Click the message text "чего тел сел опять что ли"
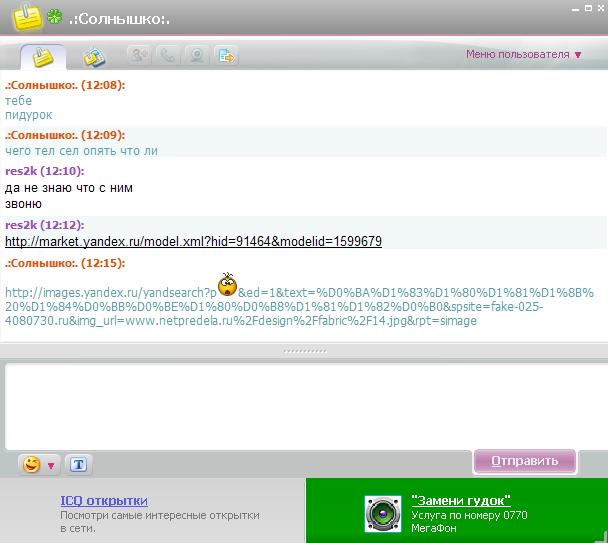This screenshot has height=543, width=608. [81, 150]
